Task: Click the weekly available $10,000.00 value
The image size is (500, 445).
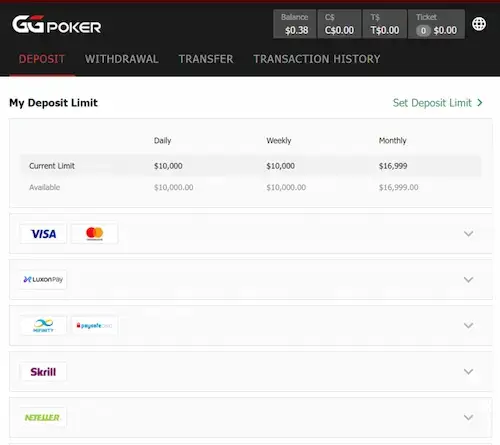Action: click(286, 187)
